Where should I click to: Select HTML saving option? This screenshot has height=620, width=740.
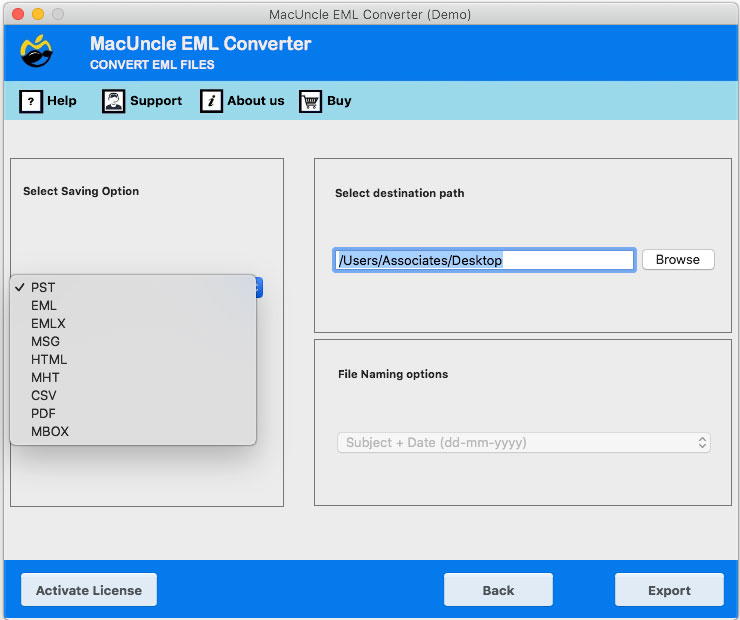pos(133,360)
